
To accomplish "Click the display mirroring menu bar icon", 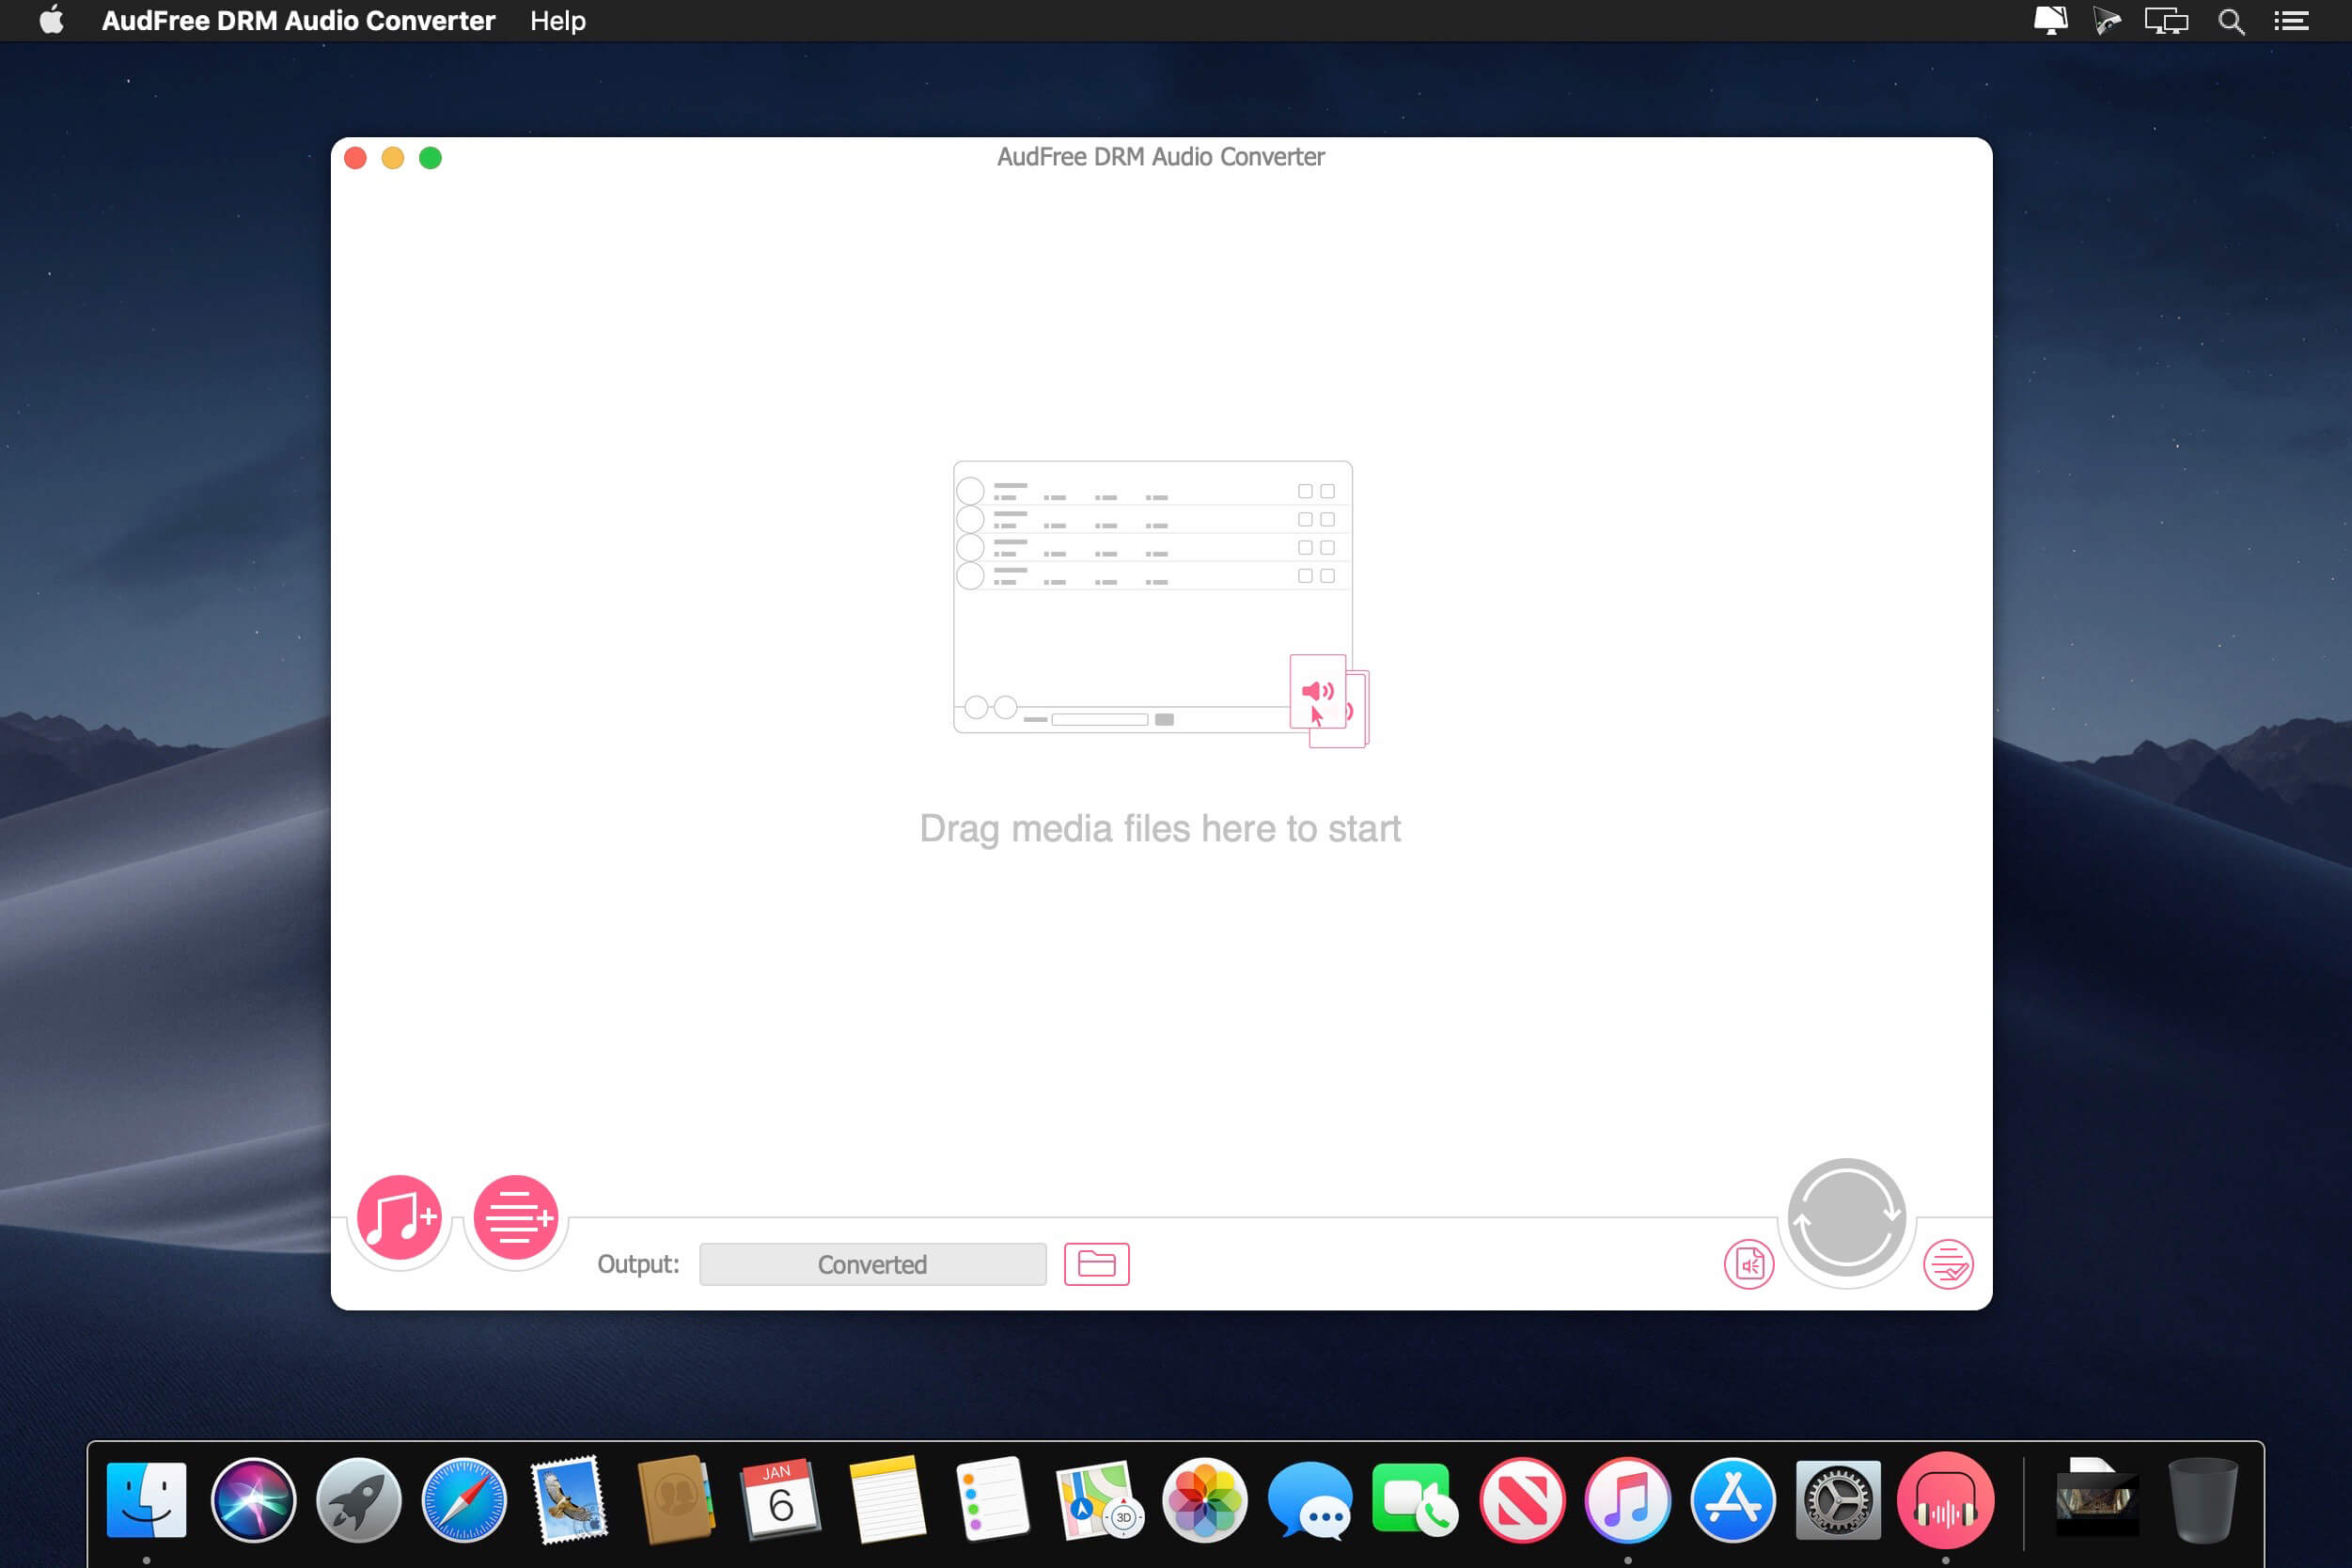I will click(x=2166, y=21).
